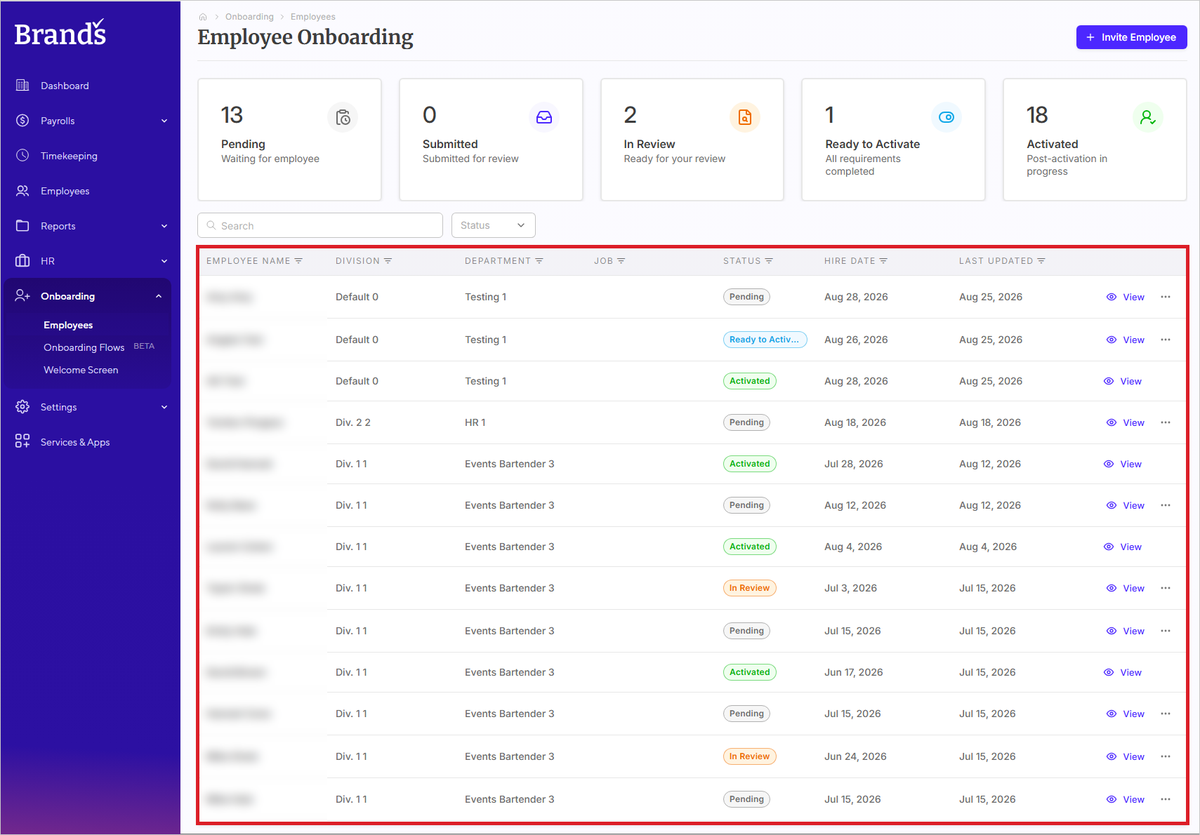
Task: Click the filter icon beside the Status header
Action: click(769, 261)
